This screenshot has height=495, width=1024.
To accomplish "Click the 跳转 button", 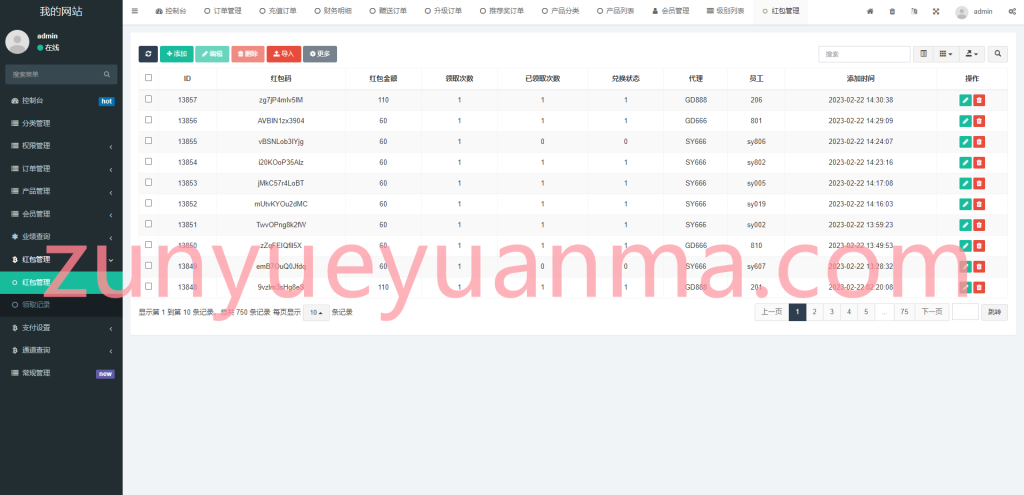I will tap(994, 312).
